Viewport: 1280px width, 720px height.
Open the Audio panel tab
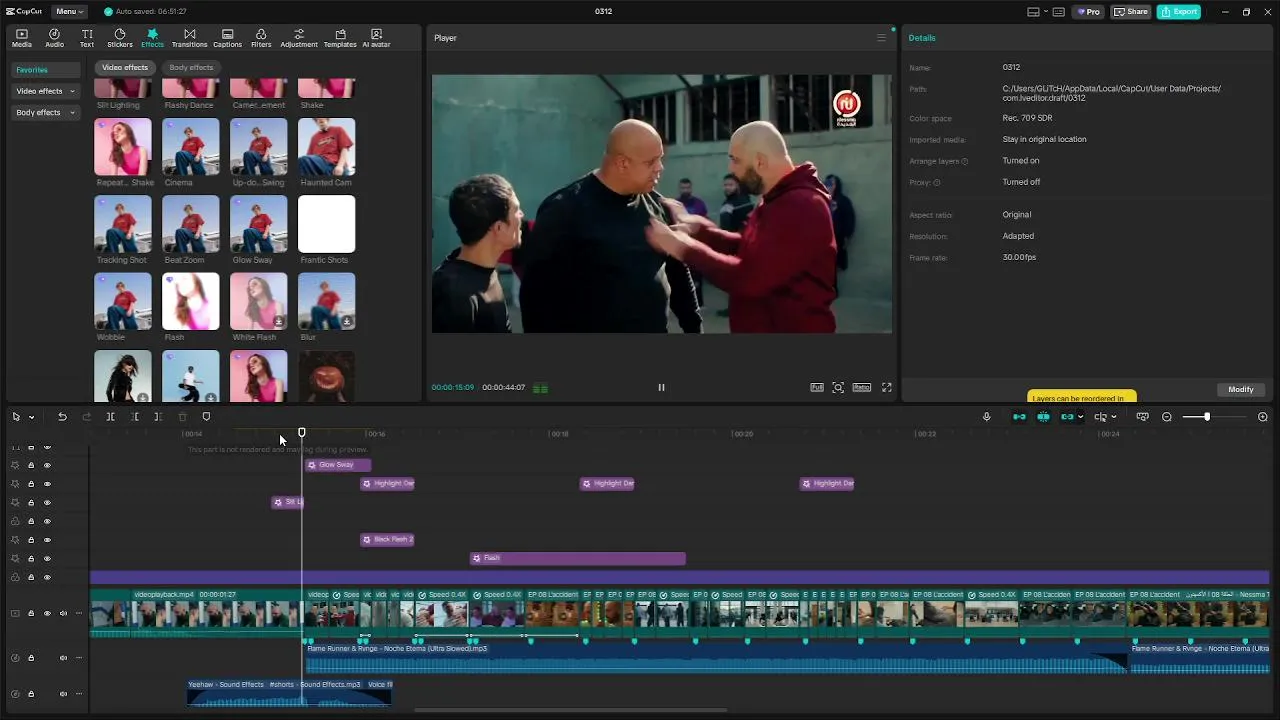[54, 38]
